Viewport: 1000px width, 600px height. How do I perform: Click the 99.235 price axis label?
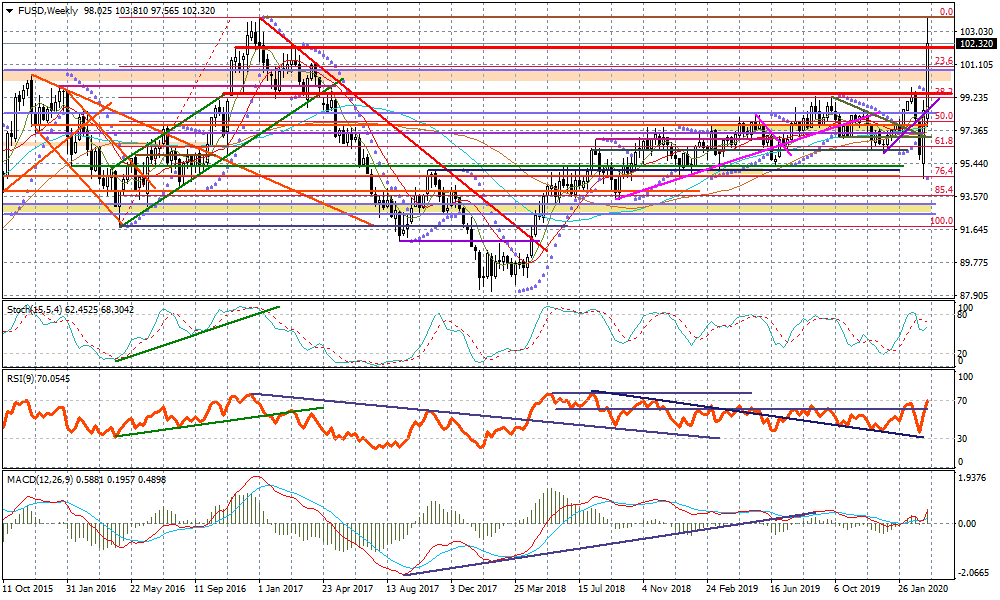click(x=976, y=98)
